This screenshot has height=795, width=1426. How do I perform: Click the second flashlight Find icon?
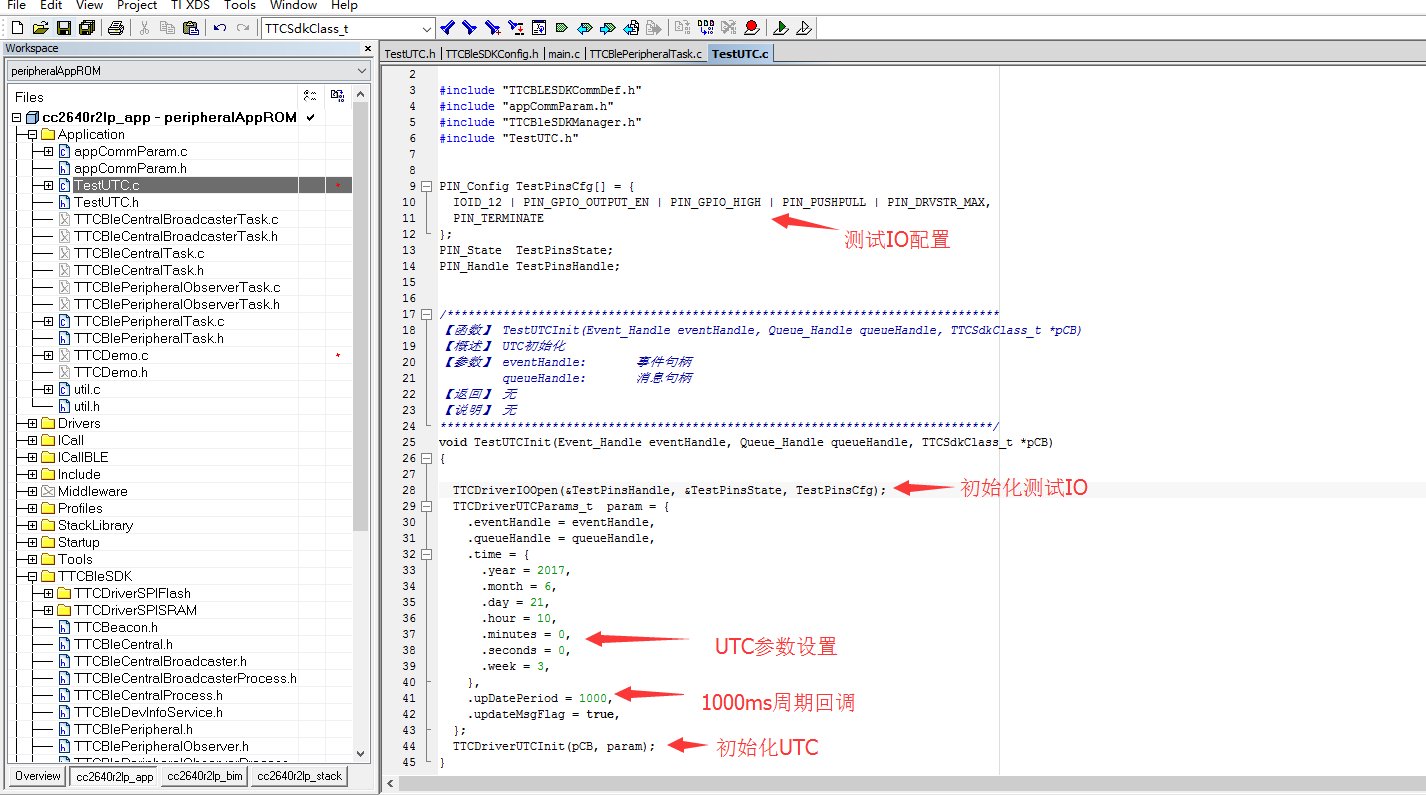tap(469, 28)
